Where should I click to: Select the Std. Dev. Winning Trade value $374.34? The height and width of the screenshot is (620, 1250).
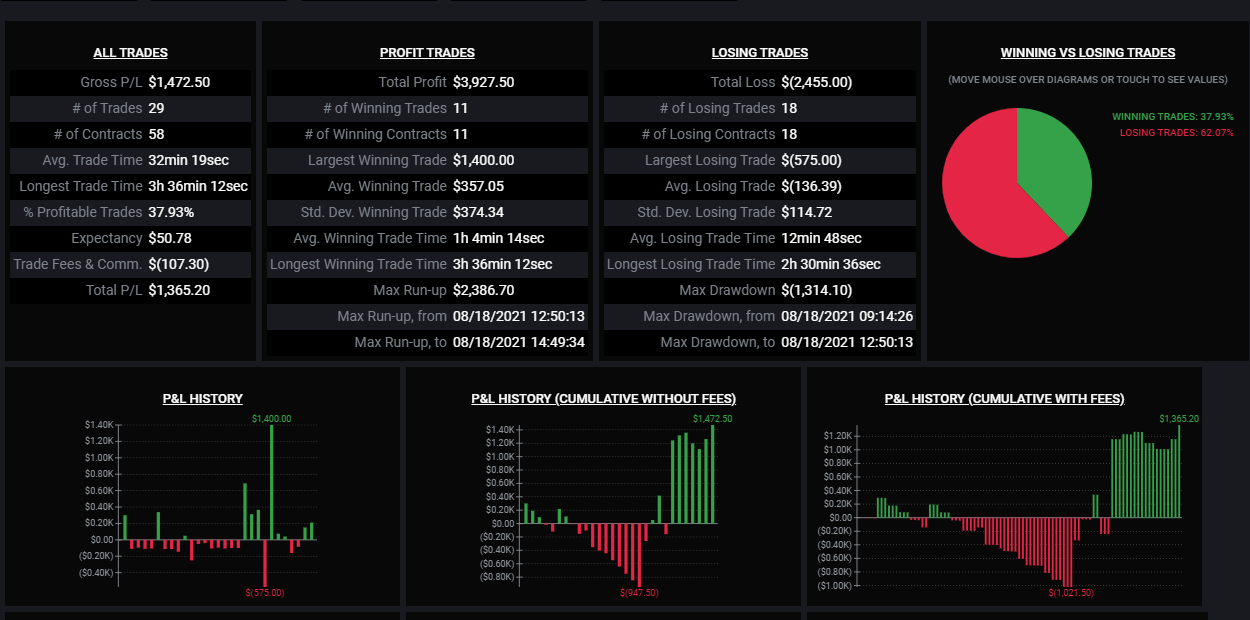(x=478, y=212)
